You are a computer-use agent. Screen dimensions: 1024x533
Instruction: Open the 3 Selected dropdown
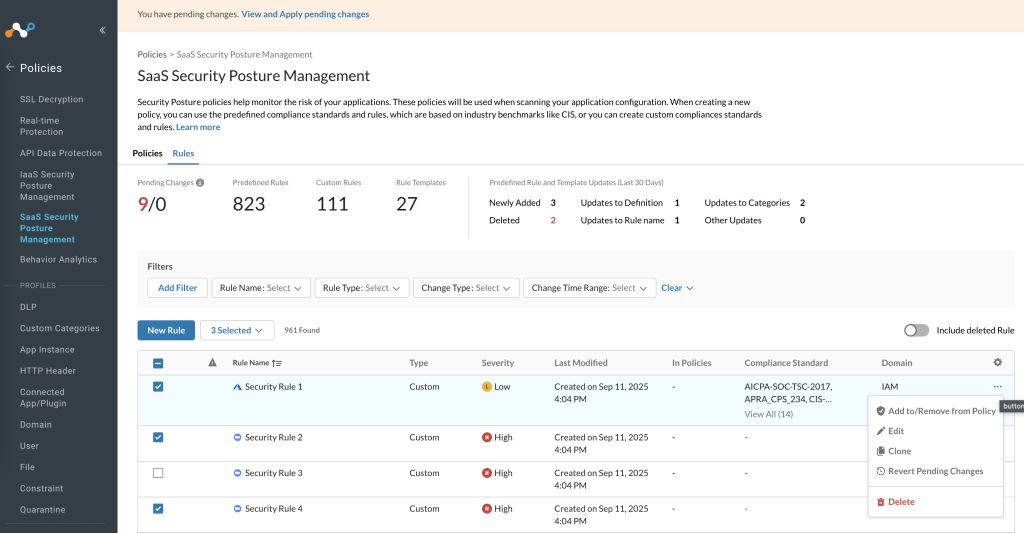point(237,331)
